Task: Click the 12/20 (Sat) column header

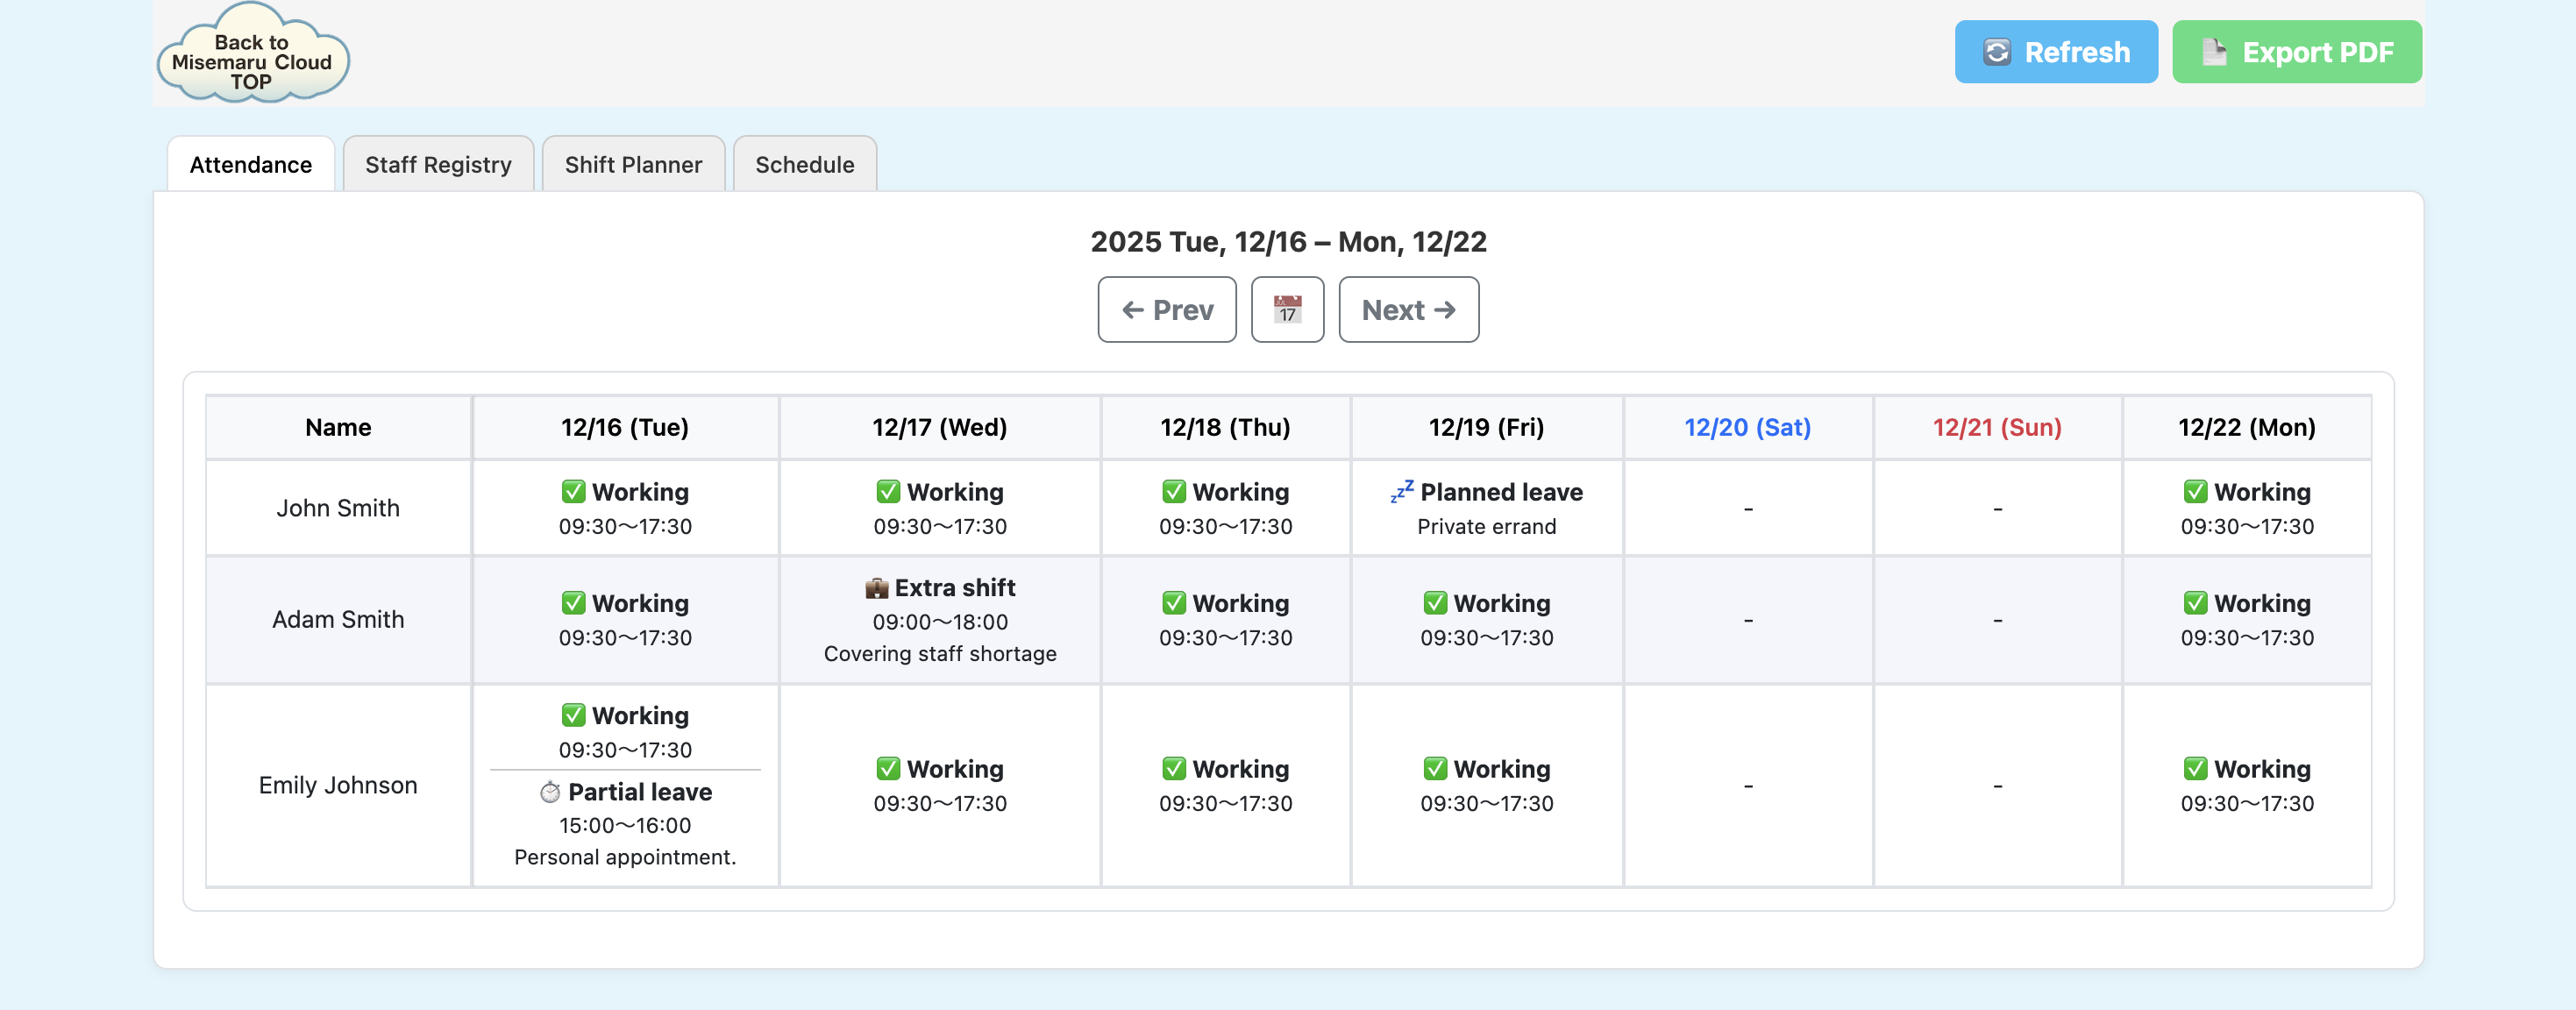Action: pyautogui.click(x=1747, y=427)
